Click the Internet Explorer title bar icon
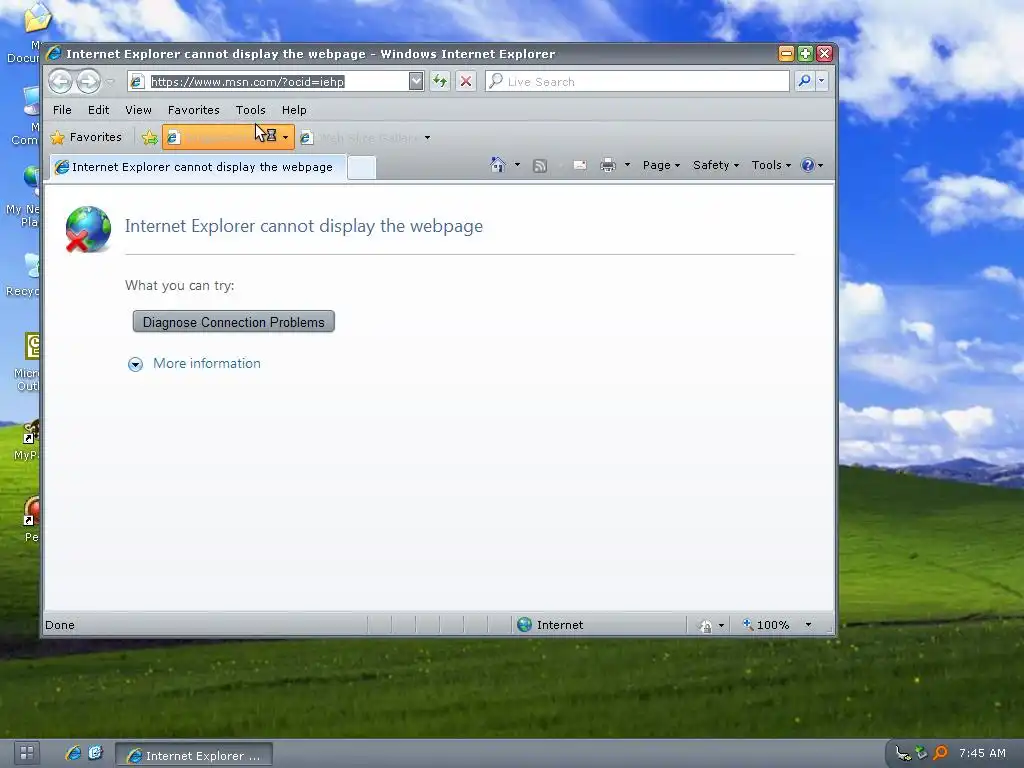 click(54, 54)
